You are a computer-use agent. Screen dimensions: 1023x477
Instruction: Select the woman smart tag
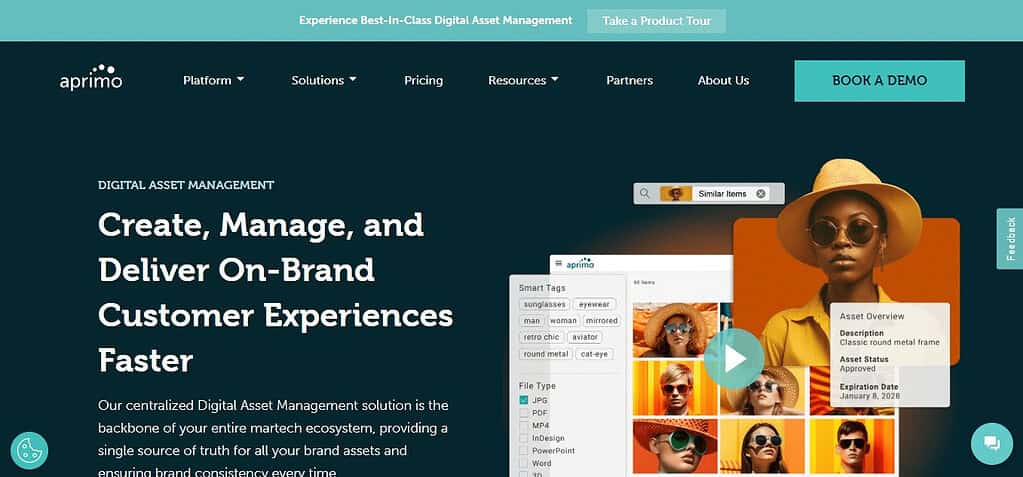point(563,321)
